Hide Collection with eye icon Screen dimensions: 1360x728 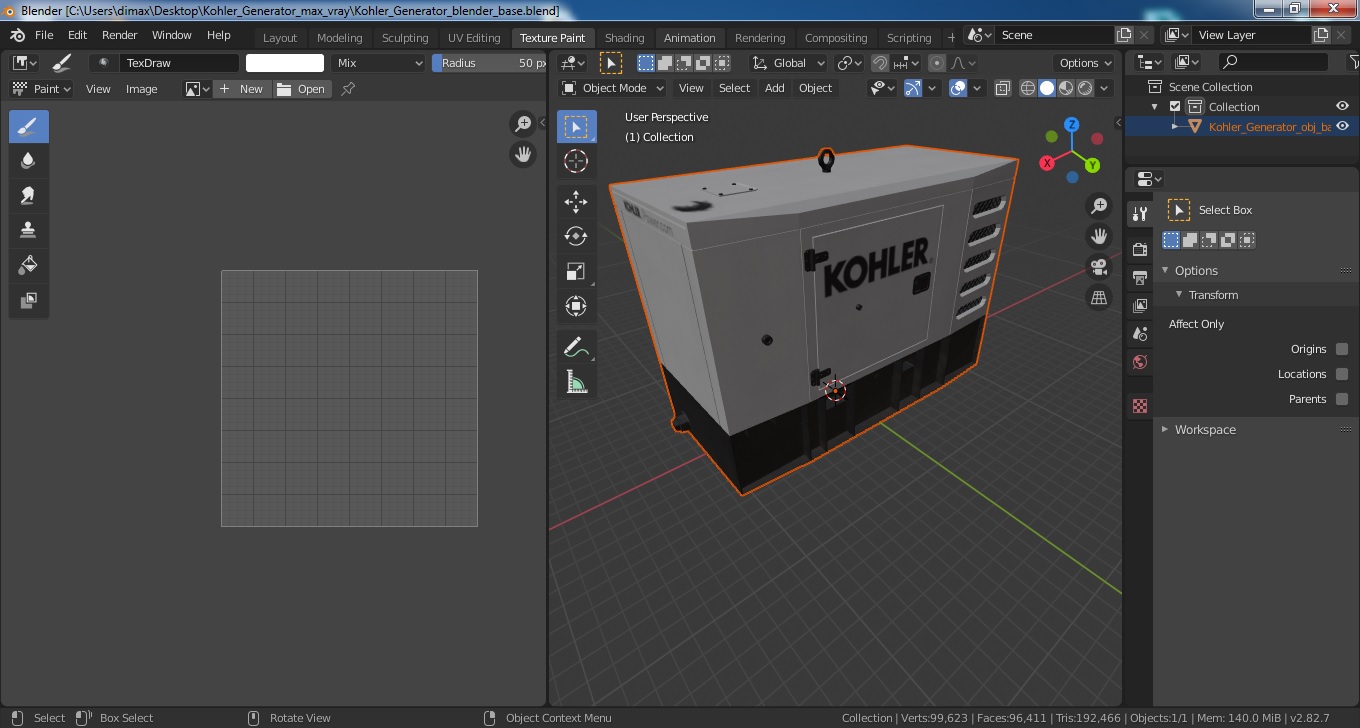coord(1343,107)
